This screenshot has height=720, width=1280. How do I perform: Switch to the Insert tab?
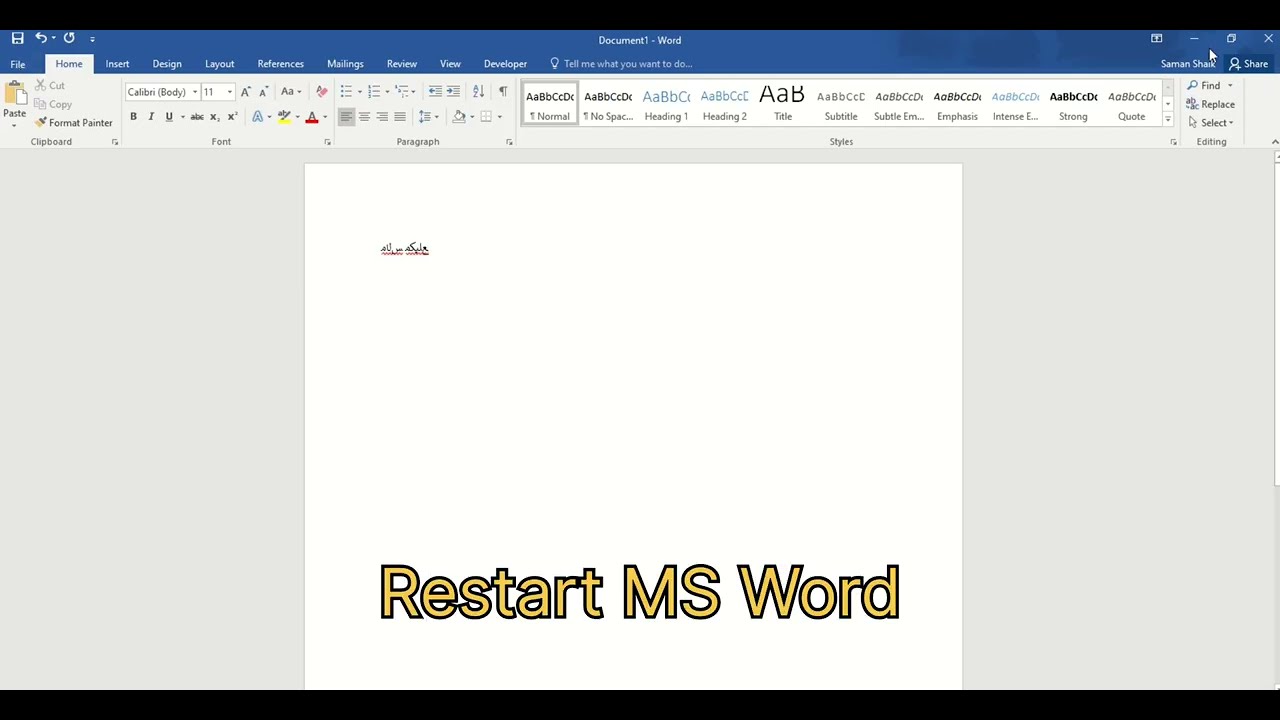tap(117, 64)
